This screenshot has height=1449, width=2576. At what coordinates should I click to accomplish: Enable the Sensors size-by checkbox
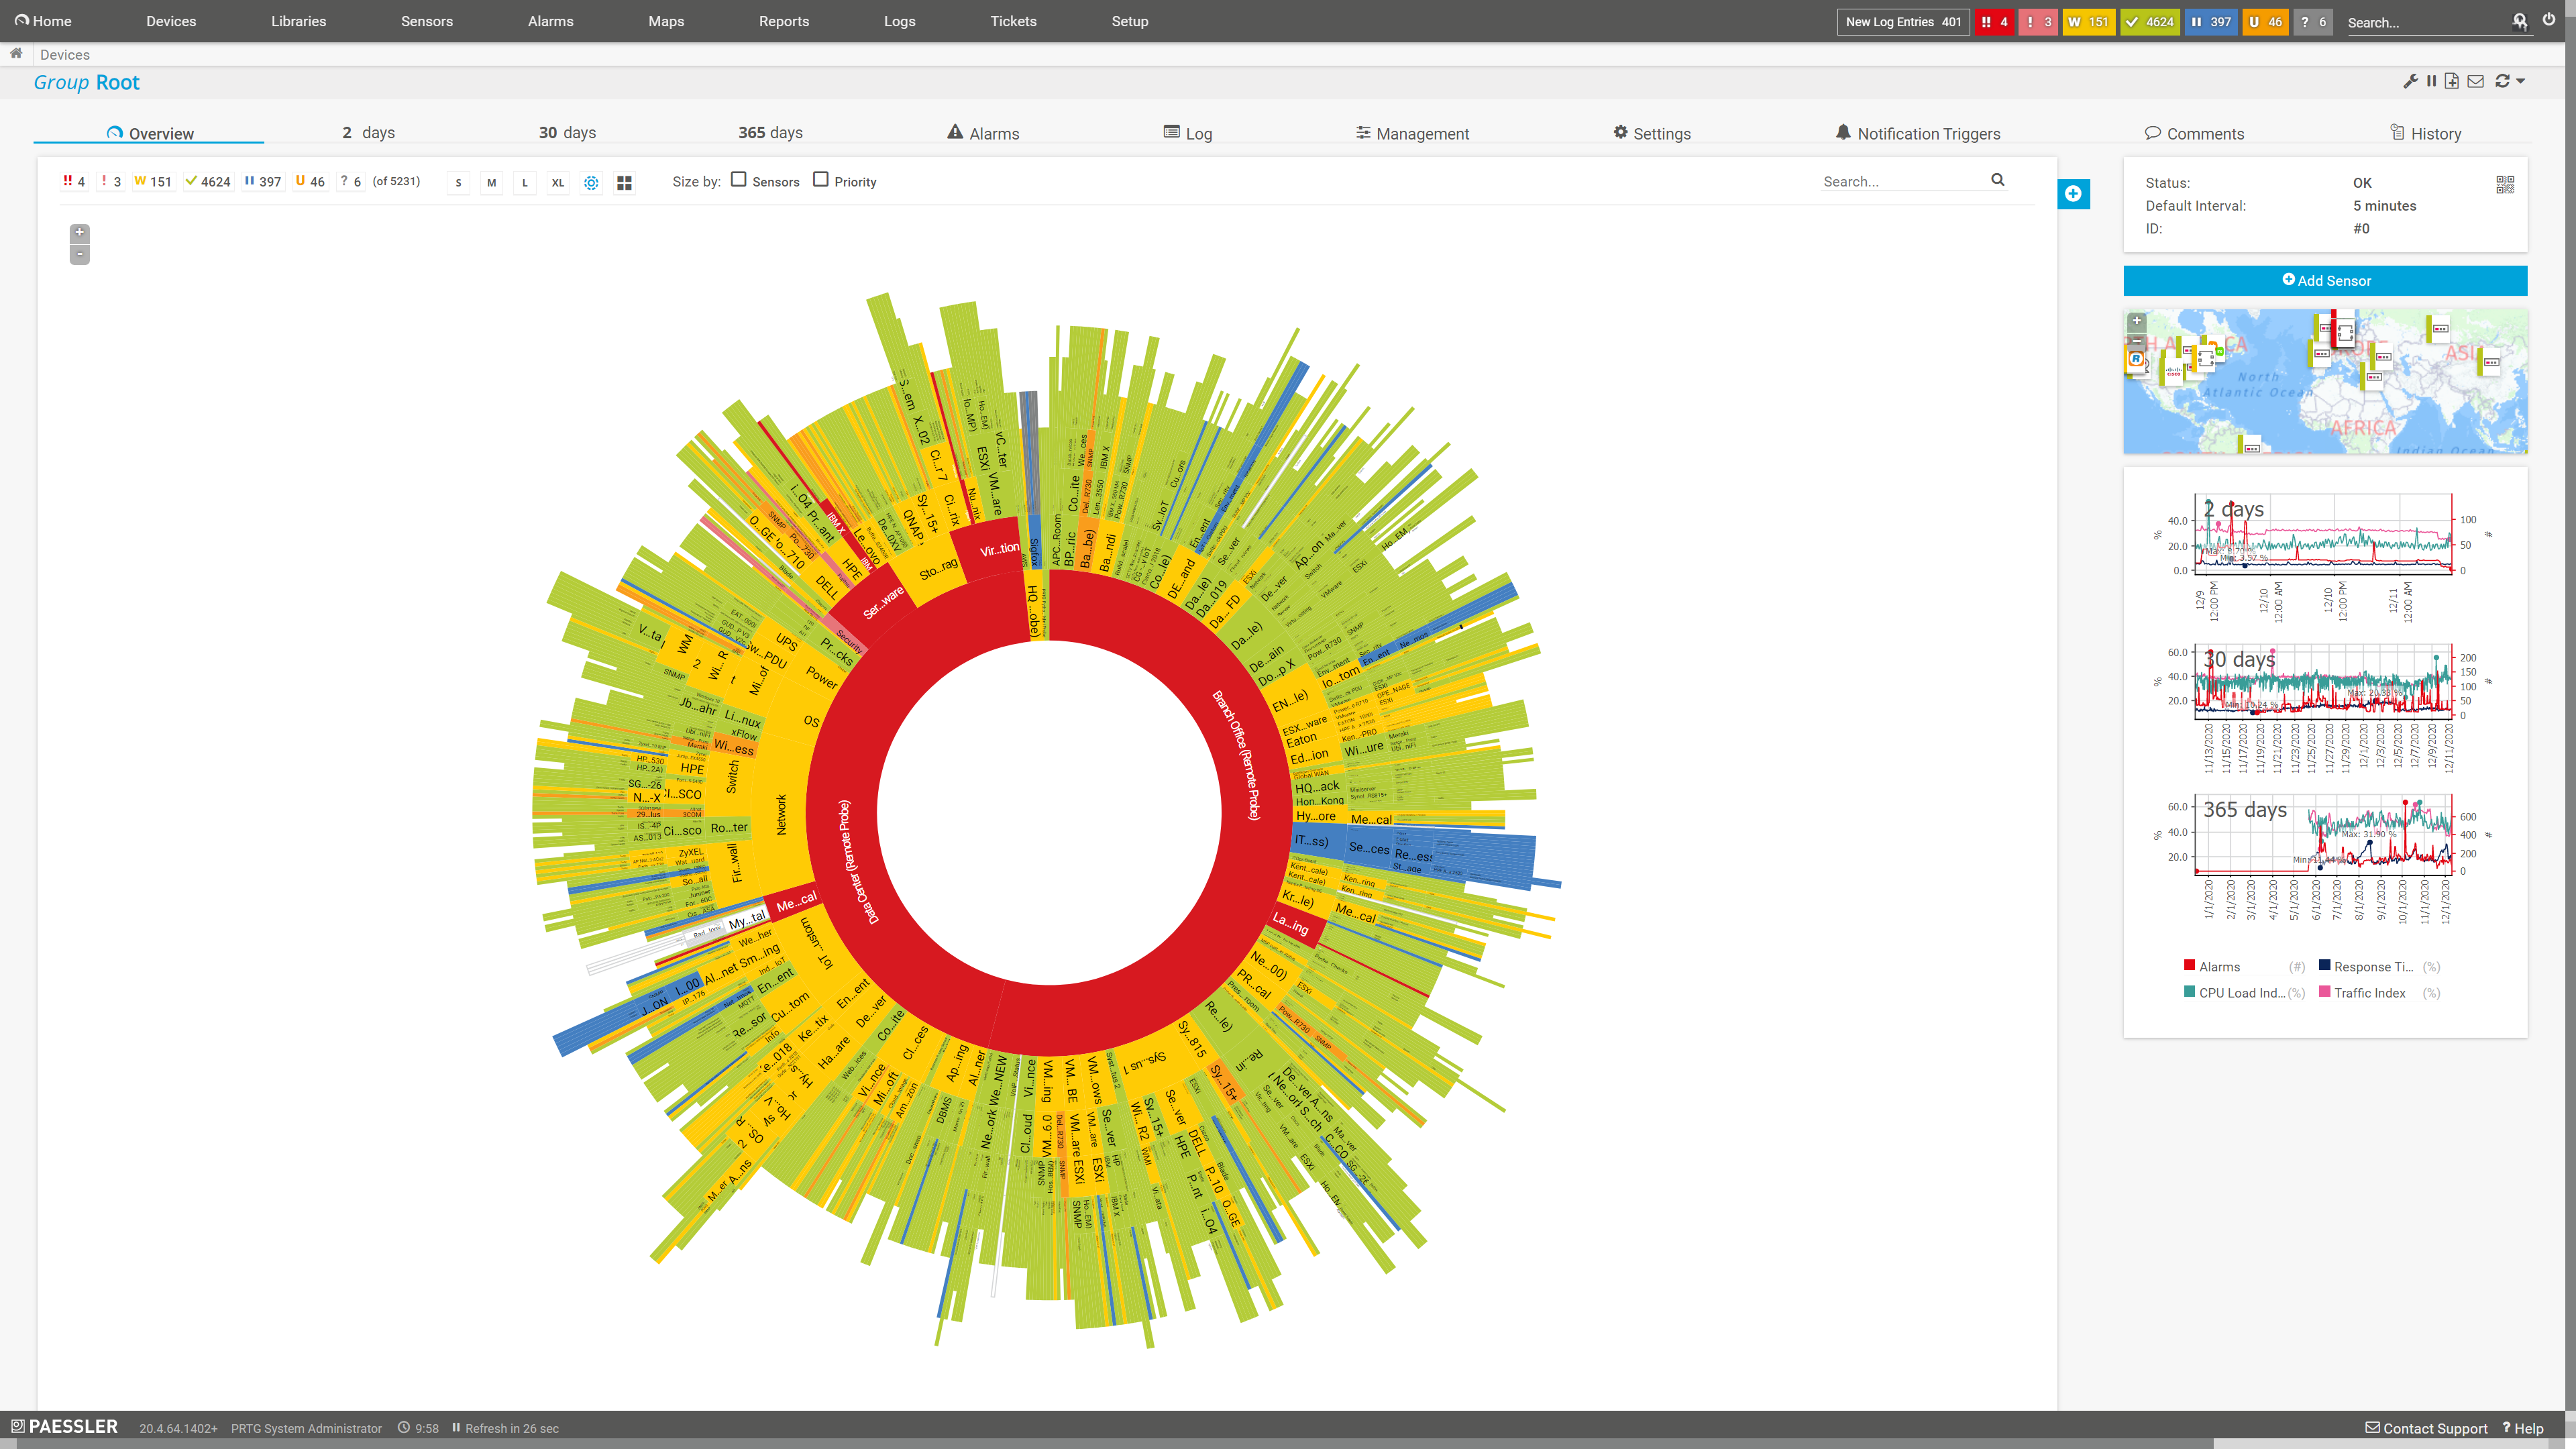click(x=739, y=180)
